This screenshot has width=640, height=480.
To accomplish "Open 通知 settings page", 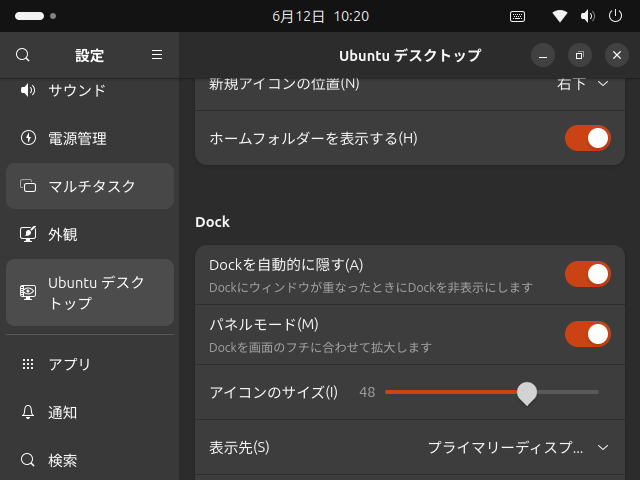I will coord(90,412).
